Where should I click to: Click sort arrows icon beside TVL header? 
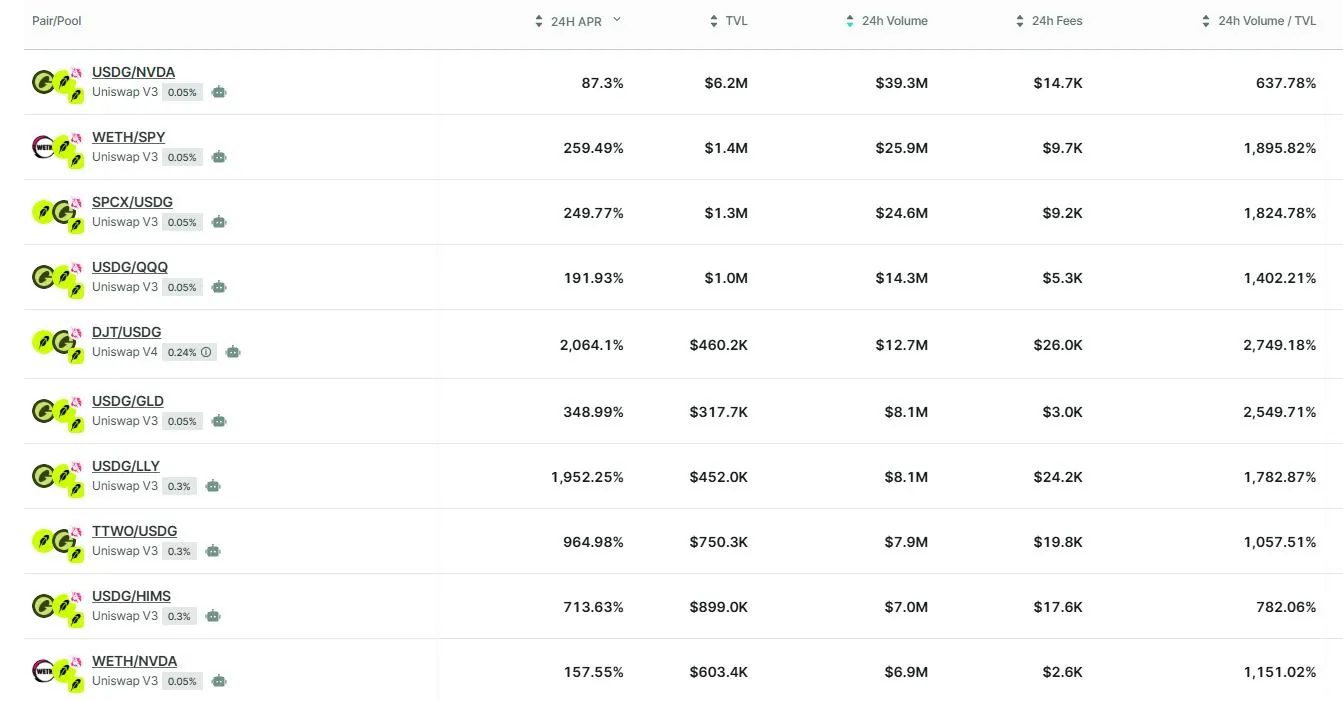point(714,21)
